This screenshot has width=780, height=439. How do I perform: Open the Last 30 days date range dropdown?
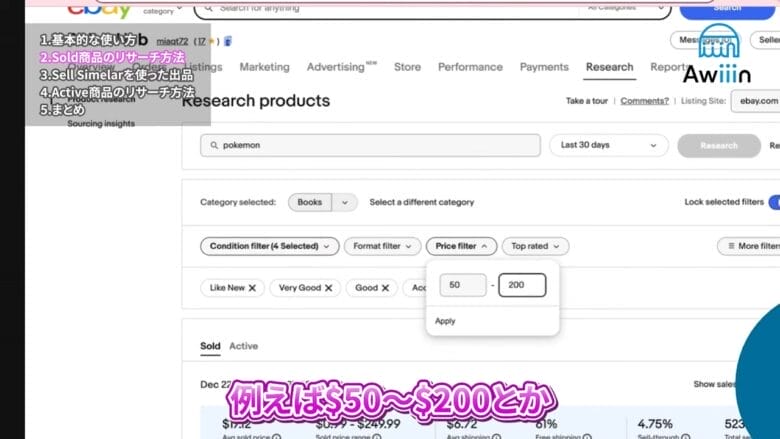tap(608, 145)
